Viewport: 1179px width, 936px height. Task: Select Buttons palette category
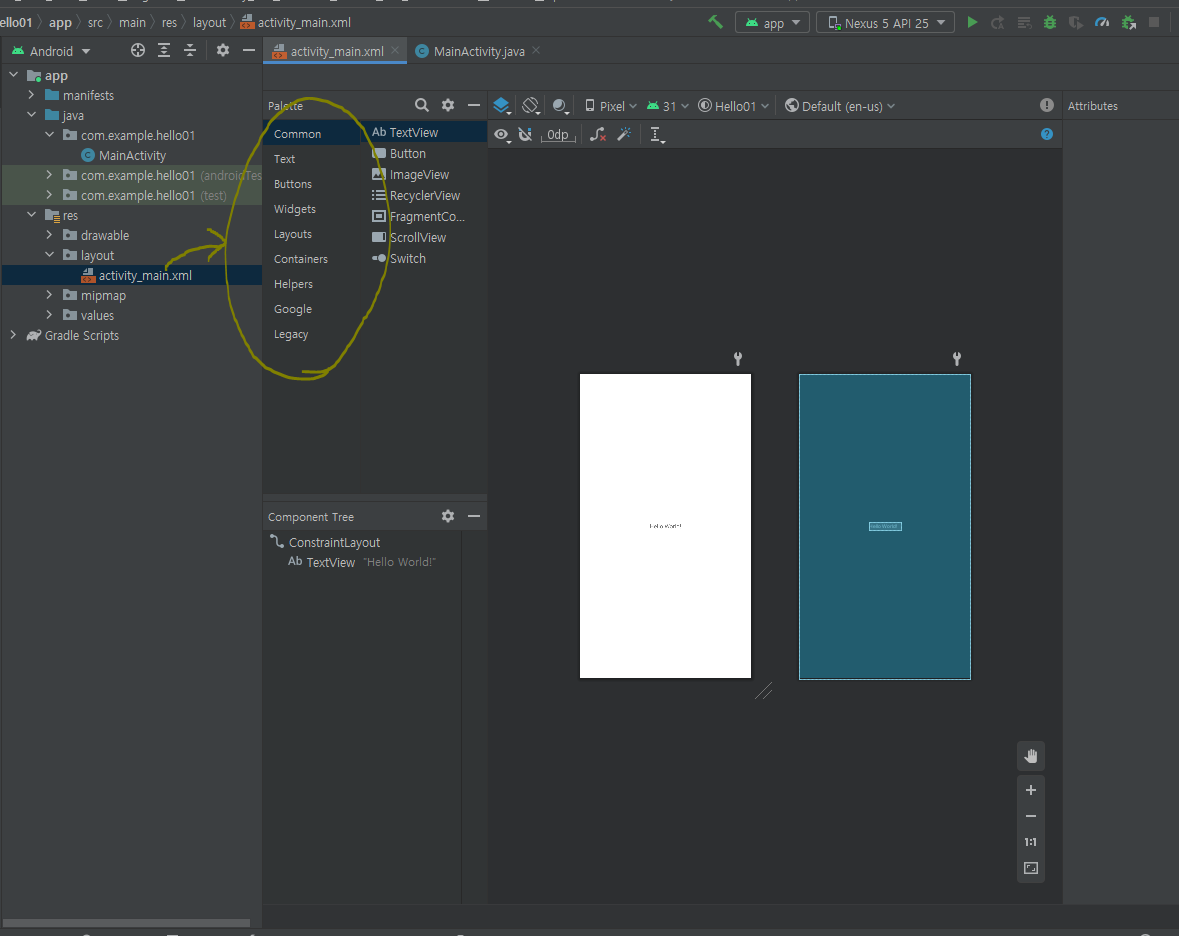pos(292,183)
